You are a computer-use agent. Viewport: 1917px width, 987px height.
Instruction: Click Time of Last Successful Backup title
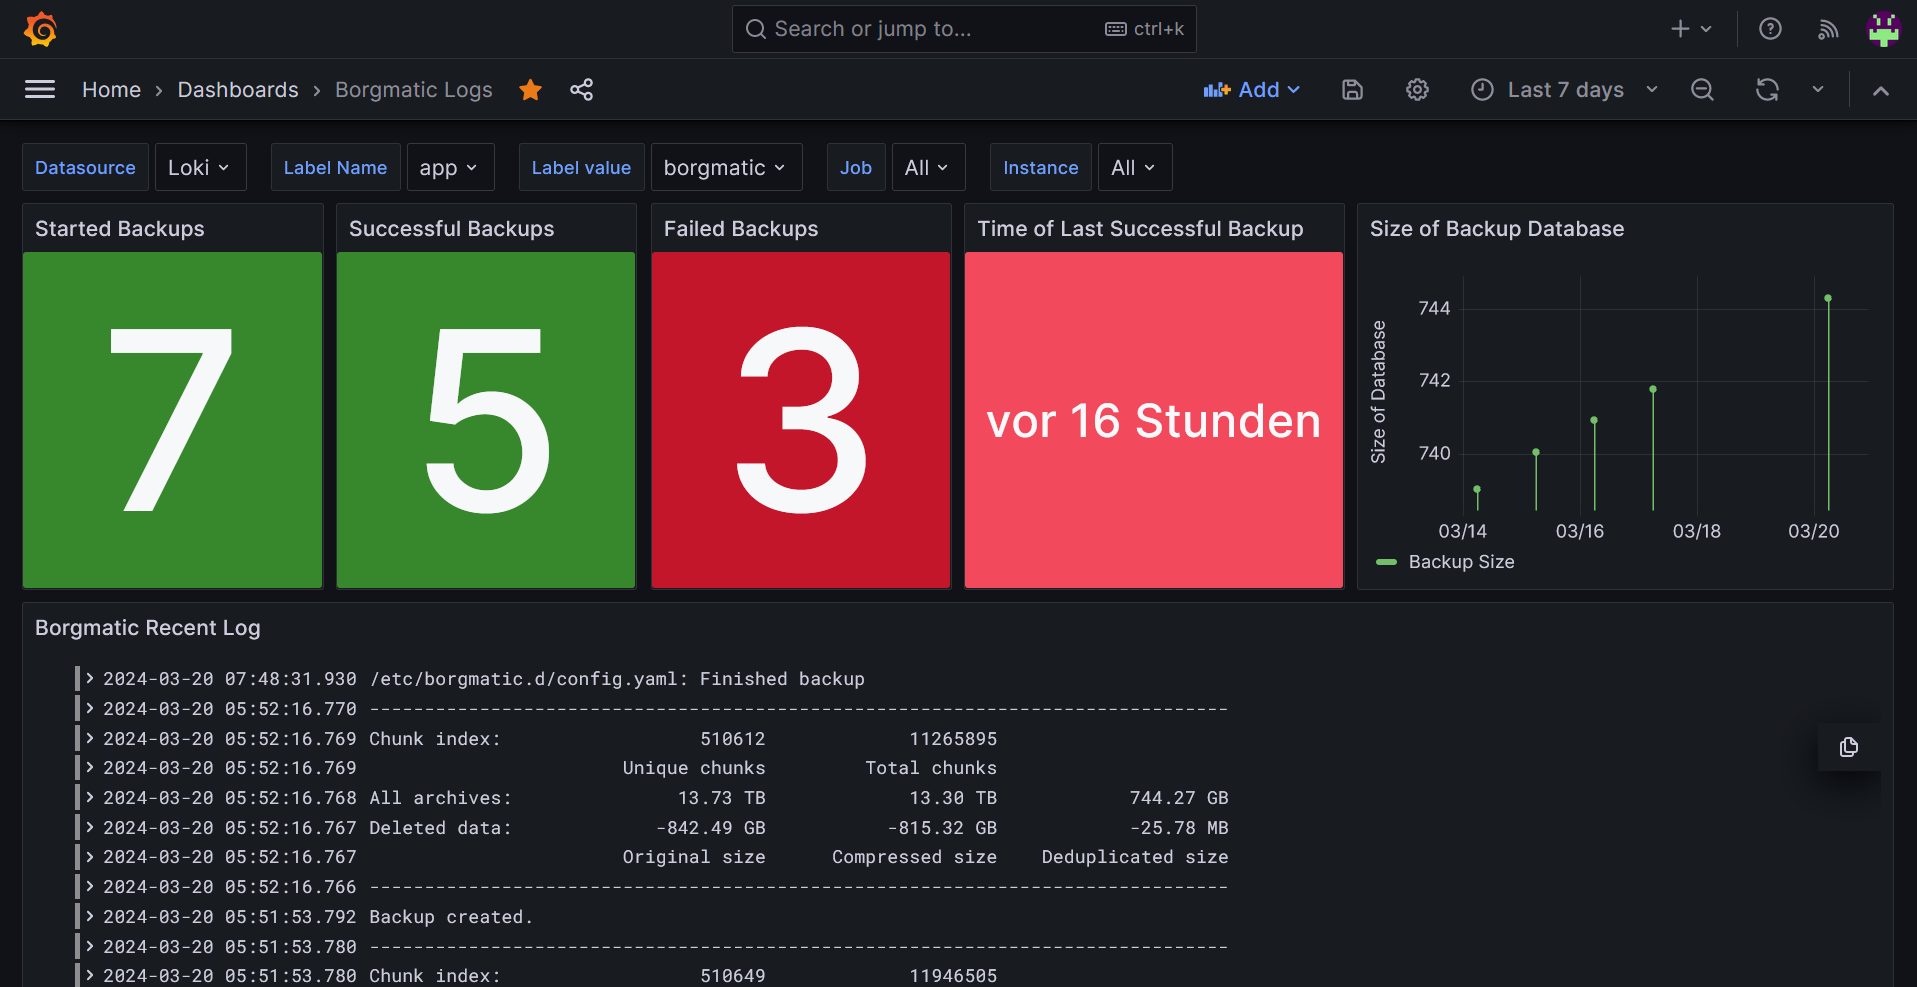[x=1140, y=229]
